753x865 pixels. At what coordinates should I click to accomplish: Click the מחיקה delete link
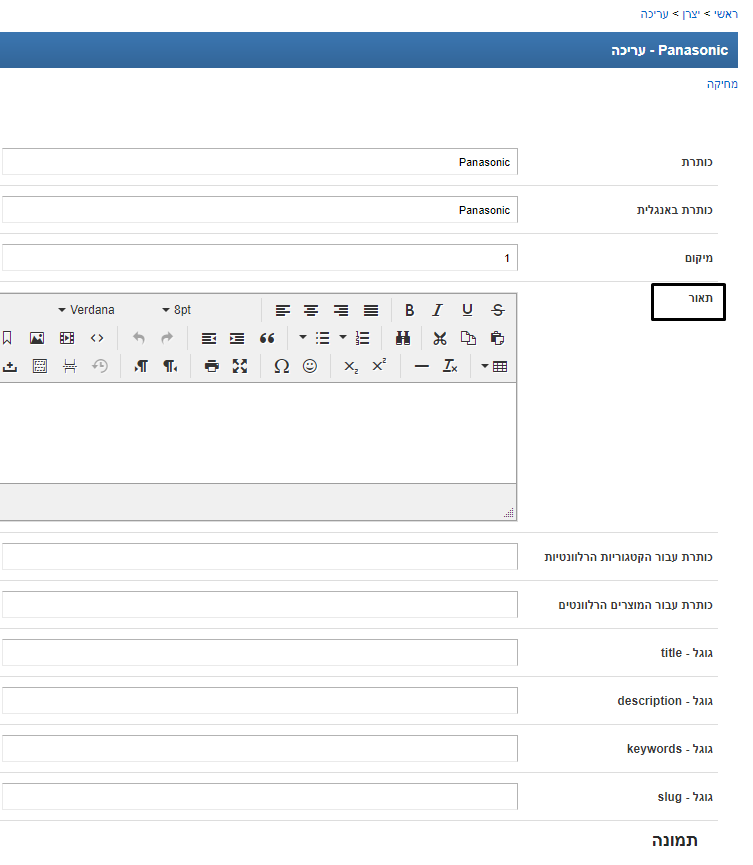click(722, 84)
